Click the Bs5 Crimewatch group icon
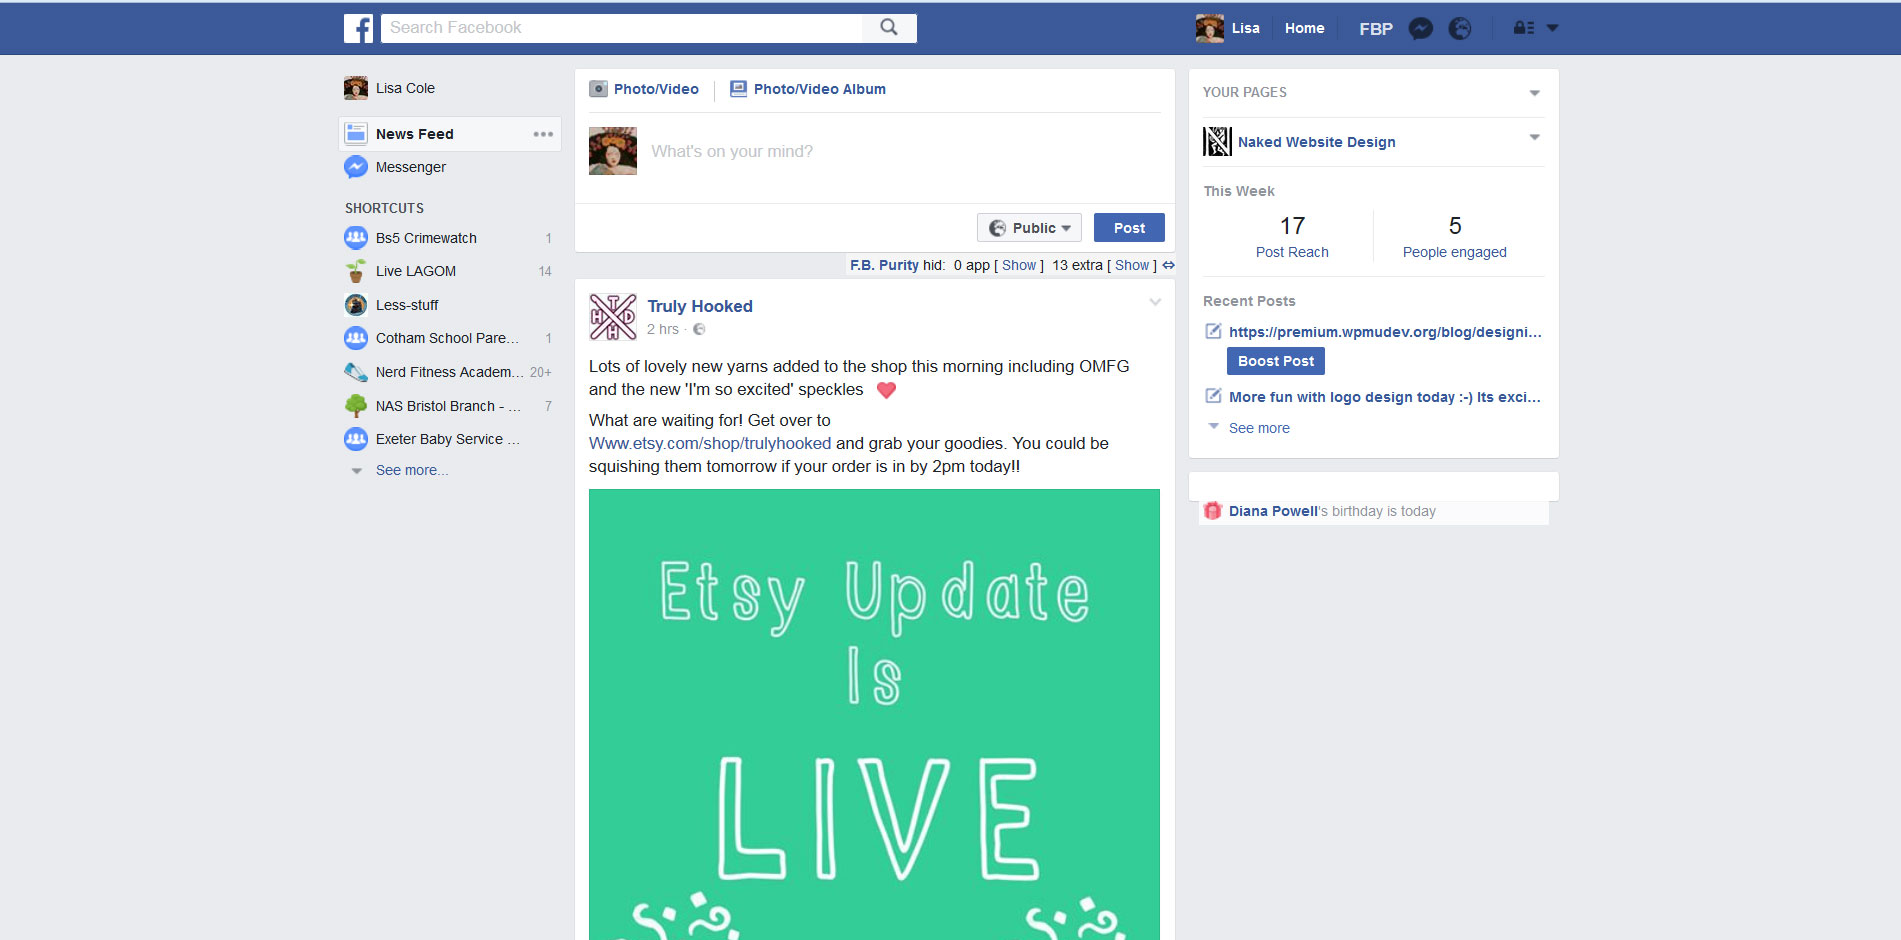This screenshot has width=1901, height=940. [356, 238]
